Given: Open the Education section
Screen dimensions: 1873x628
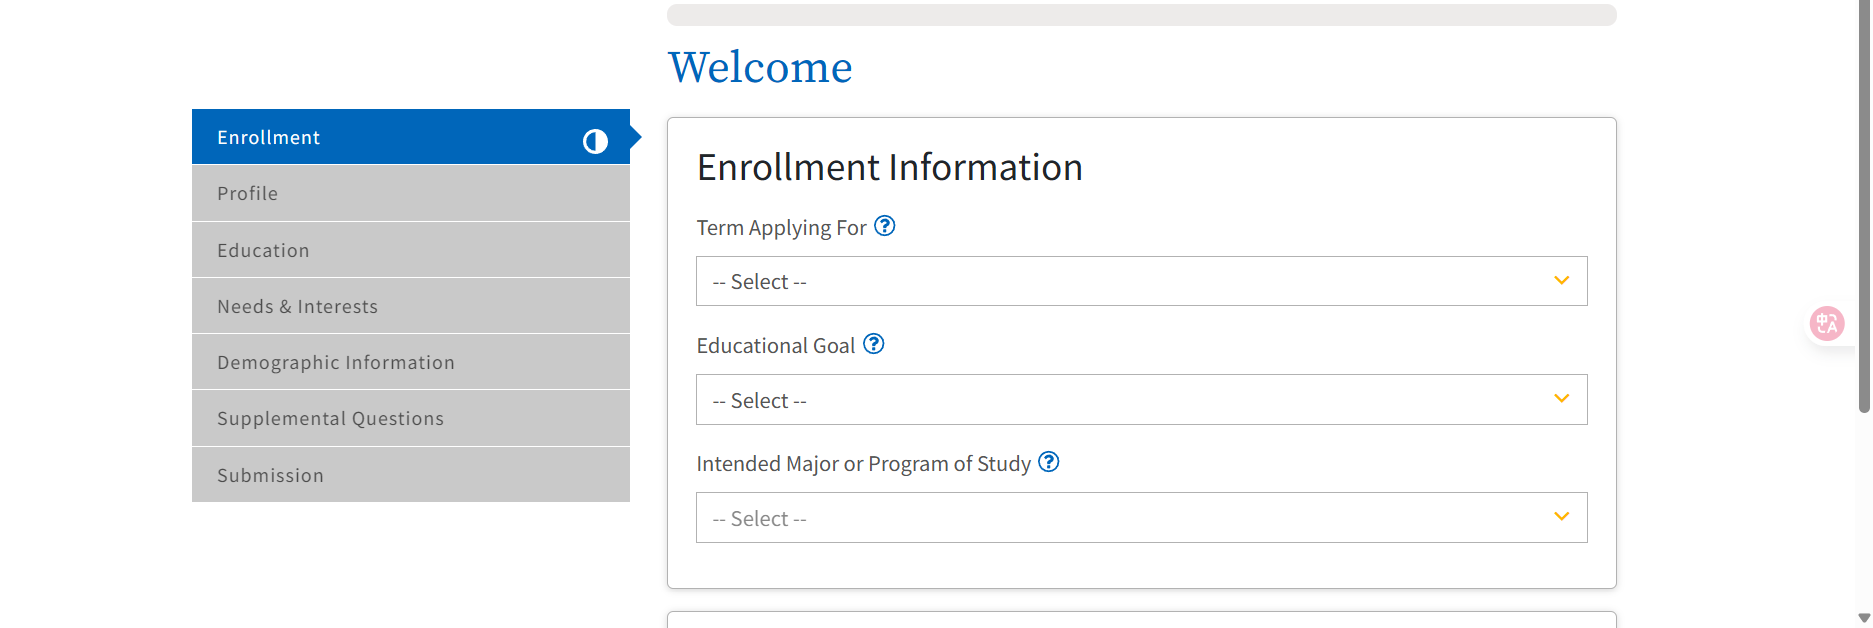Looking at the screenshot, I should 411,250.
